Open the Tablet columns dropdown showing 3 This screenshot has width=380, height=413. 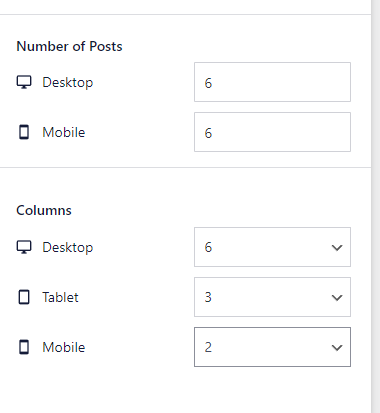click(272, 297)
